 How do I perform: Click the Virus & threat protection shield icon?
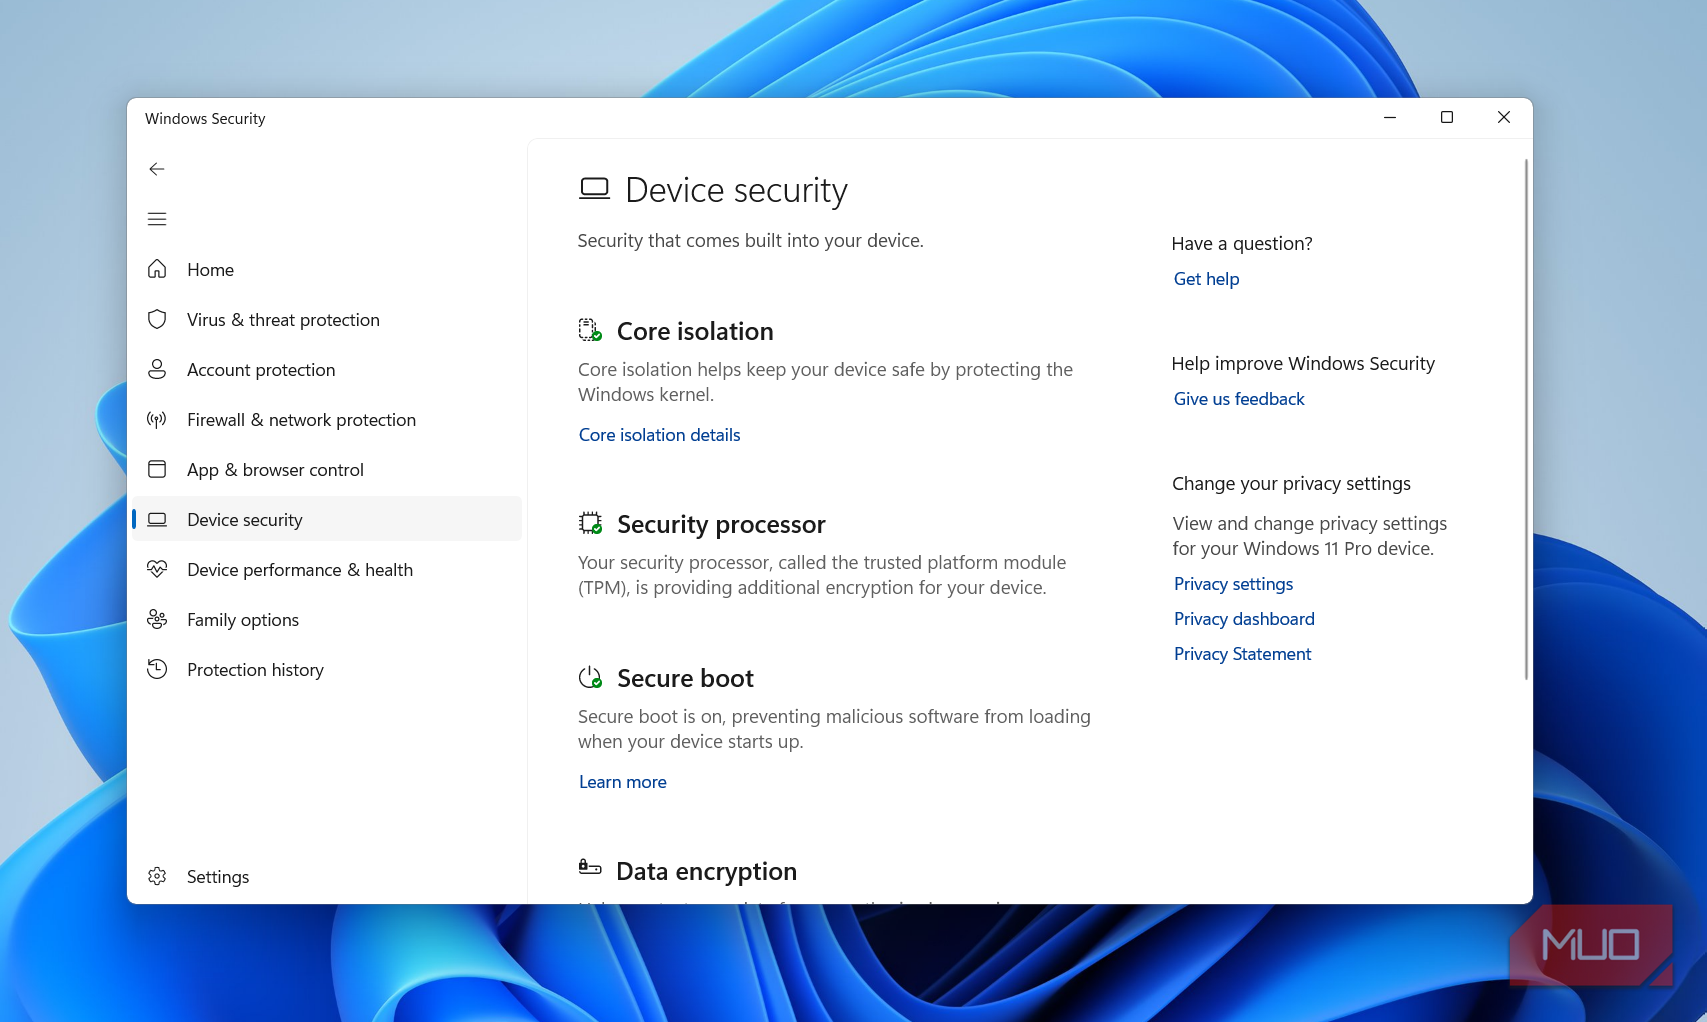157,319
